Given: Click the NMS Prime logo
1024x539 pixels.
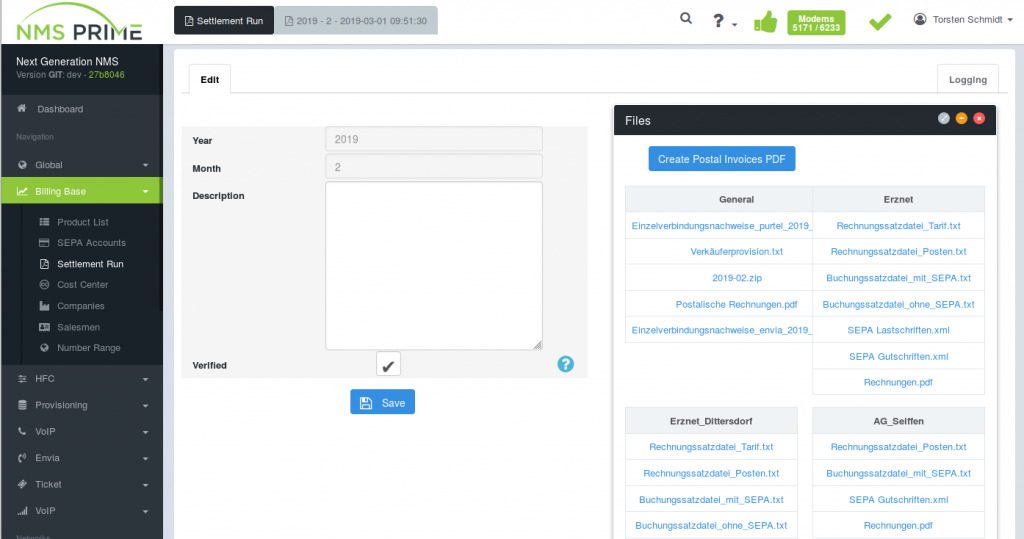Looking at the screenshot, I should (x=80, y=22).
